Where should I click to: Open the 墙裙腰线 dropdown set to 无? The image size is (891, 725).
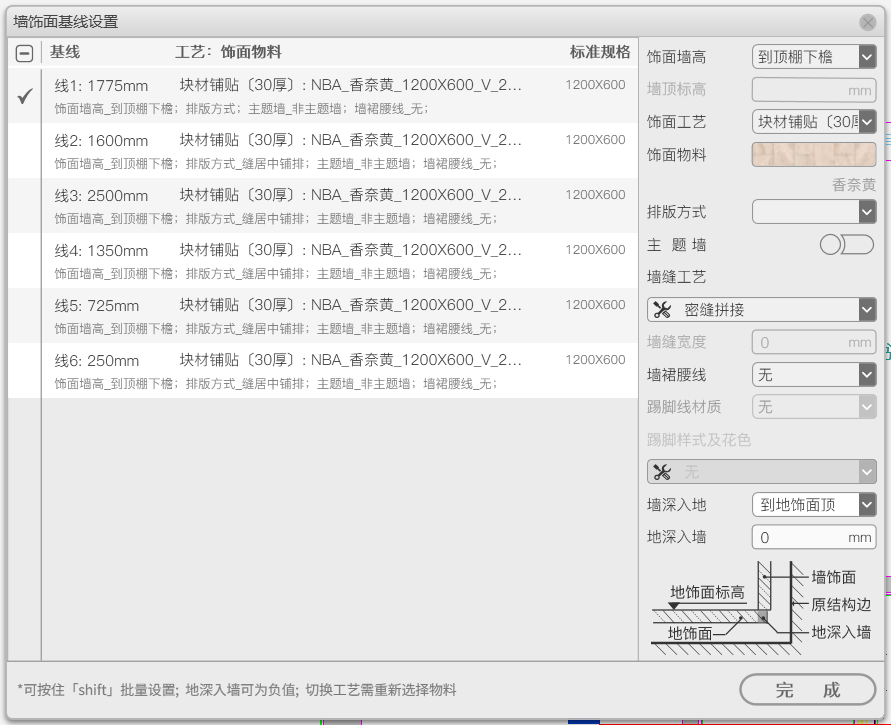814,374
